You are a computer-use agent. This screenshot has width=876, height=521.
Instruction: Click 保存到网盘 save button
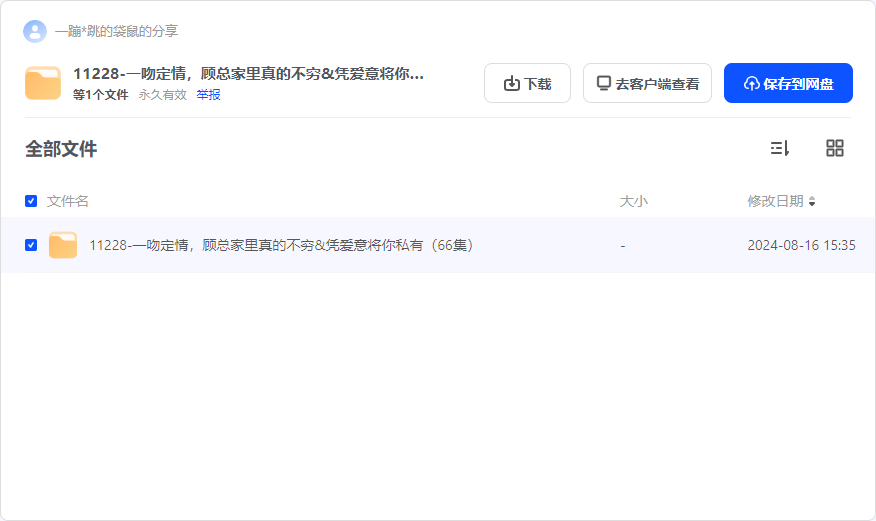788,83
